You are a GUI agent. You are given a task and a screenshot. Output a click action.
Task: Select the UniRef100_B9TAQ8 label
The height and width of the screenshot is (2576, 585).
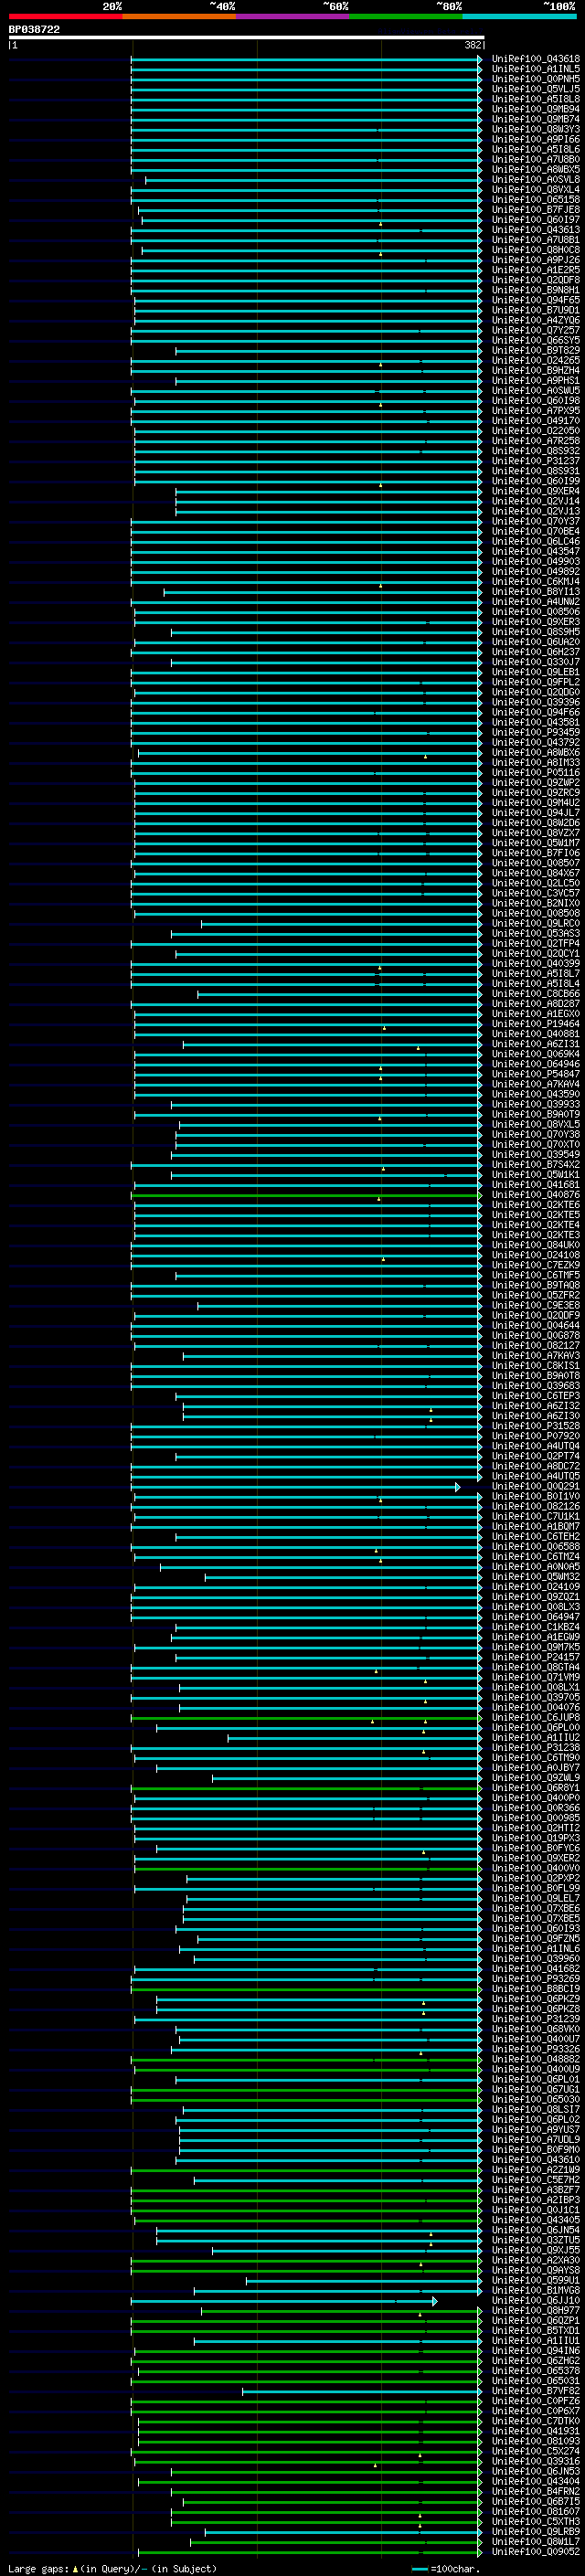click(536, 1285)
